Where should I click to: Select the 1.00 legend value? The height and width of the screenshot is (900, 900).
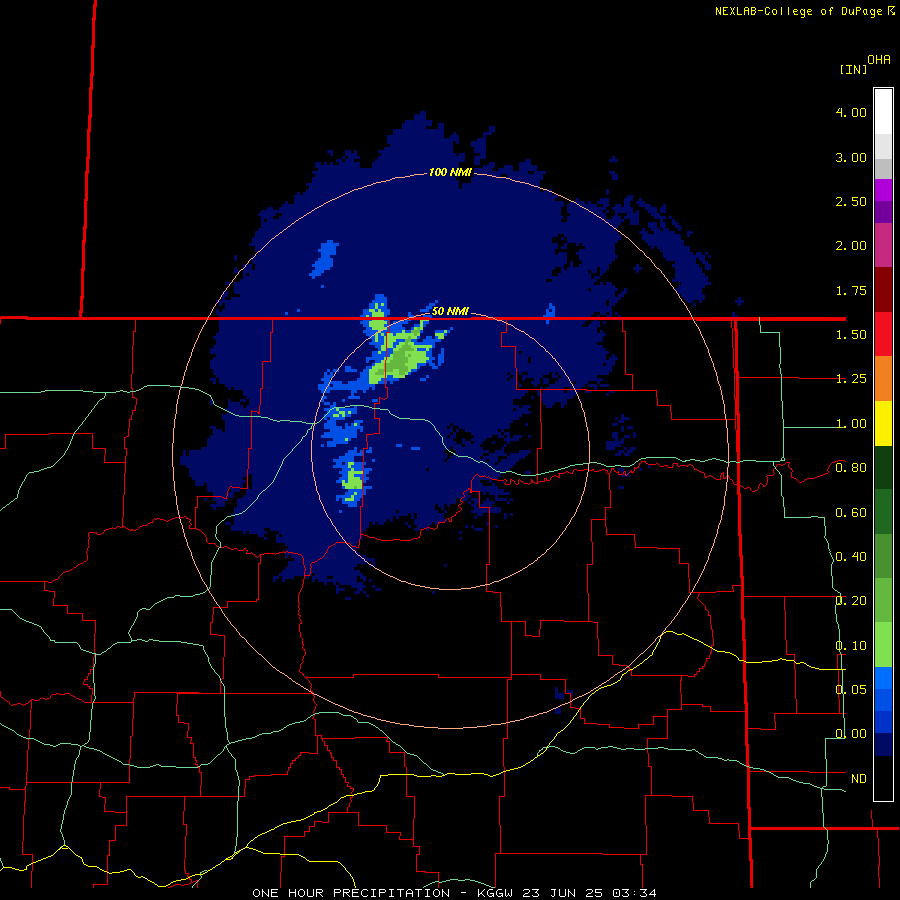tap(851, 424)
